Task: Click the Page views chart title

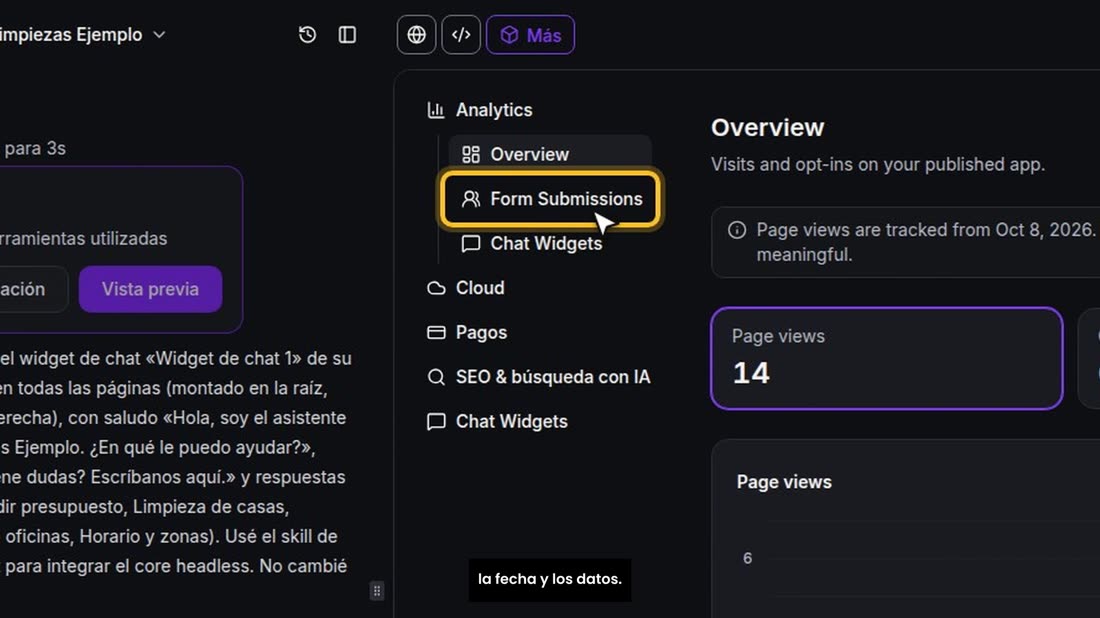Action: click(x=784, y=483)
